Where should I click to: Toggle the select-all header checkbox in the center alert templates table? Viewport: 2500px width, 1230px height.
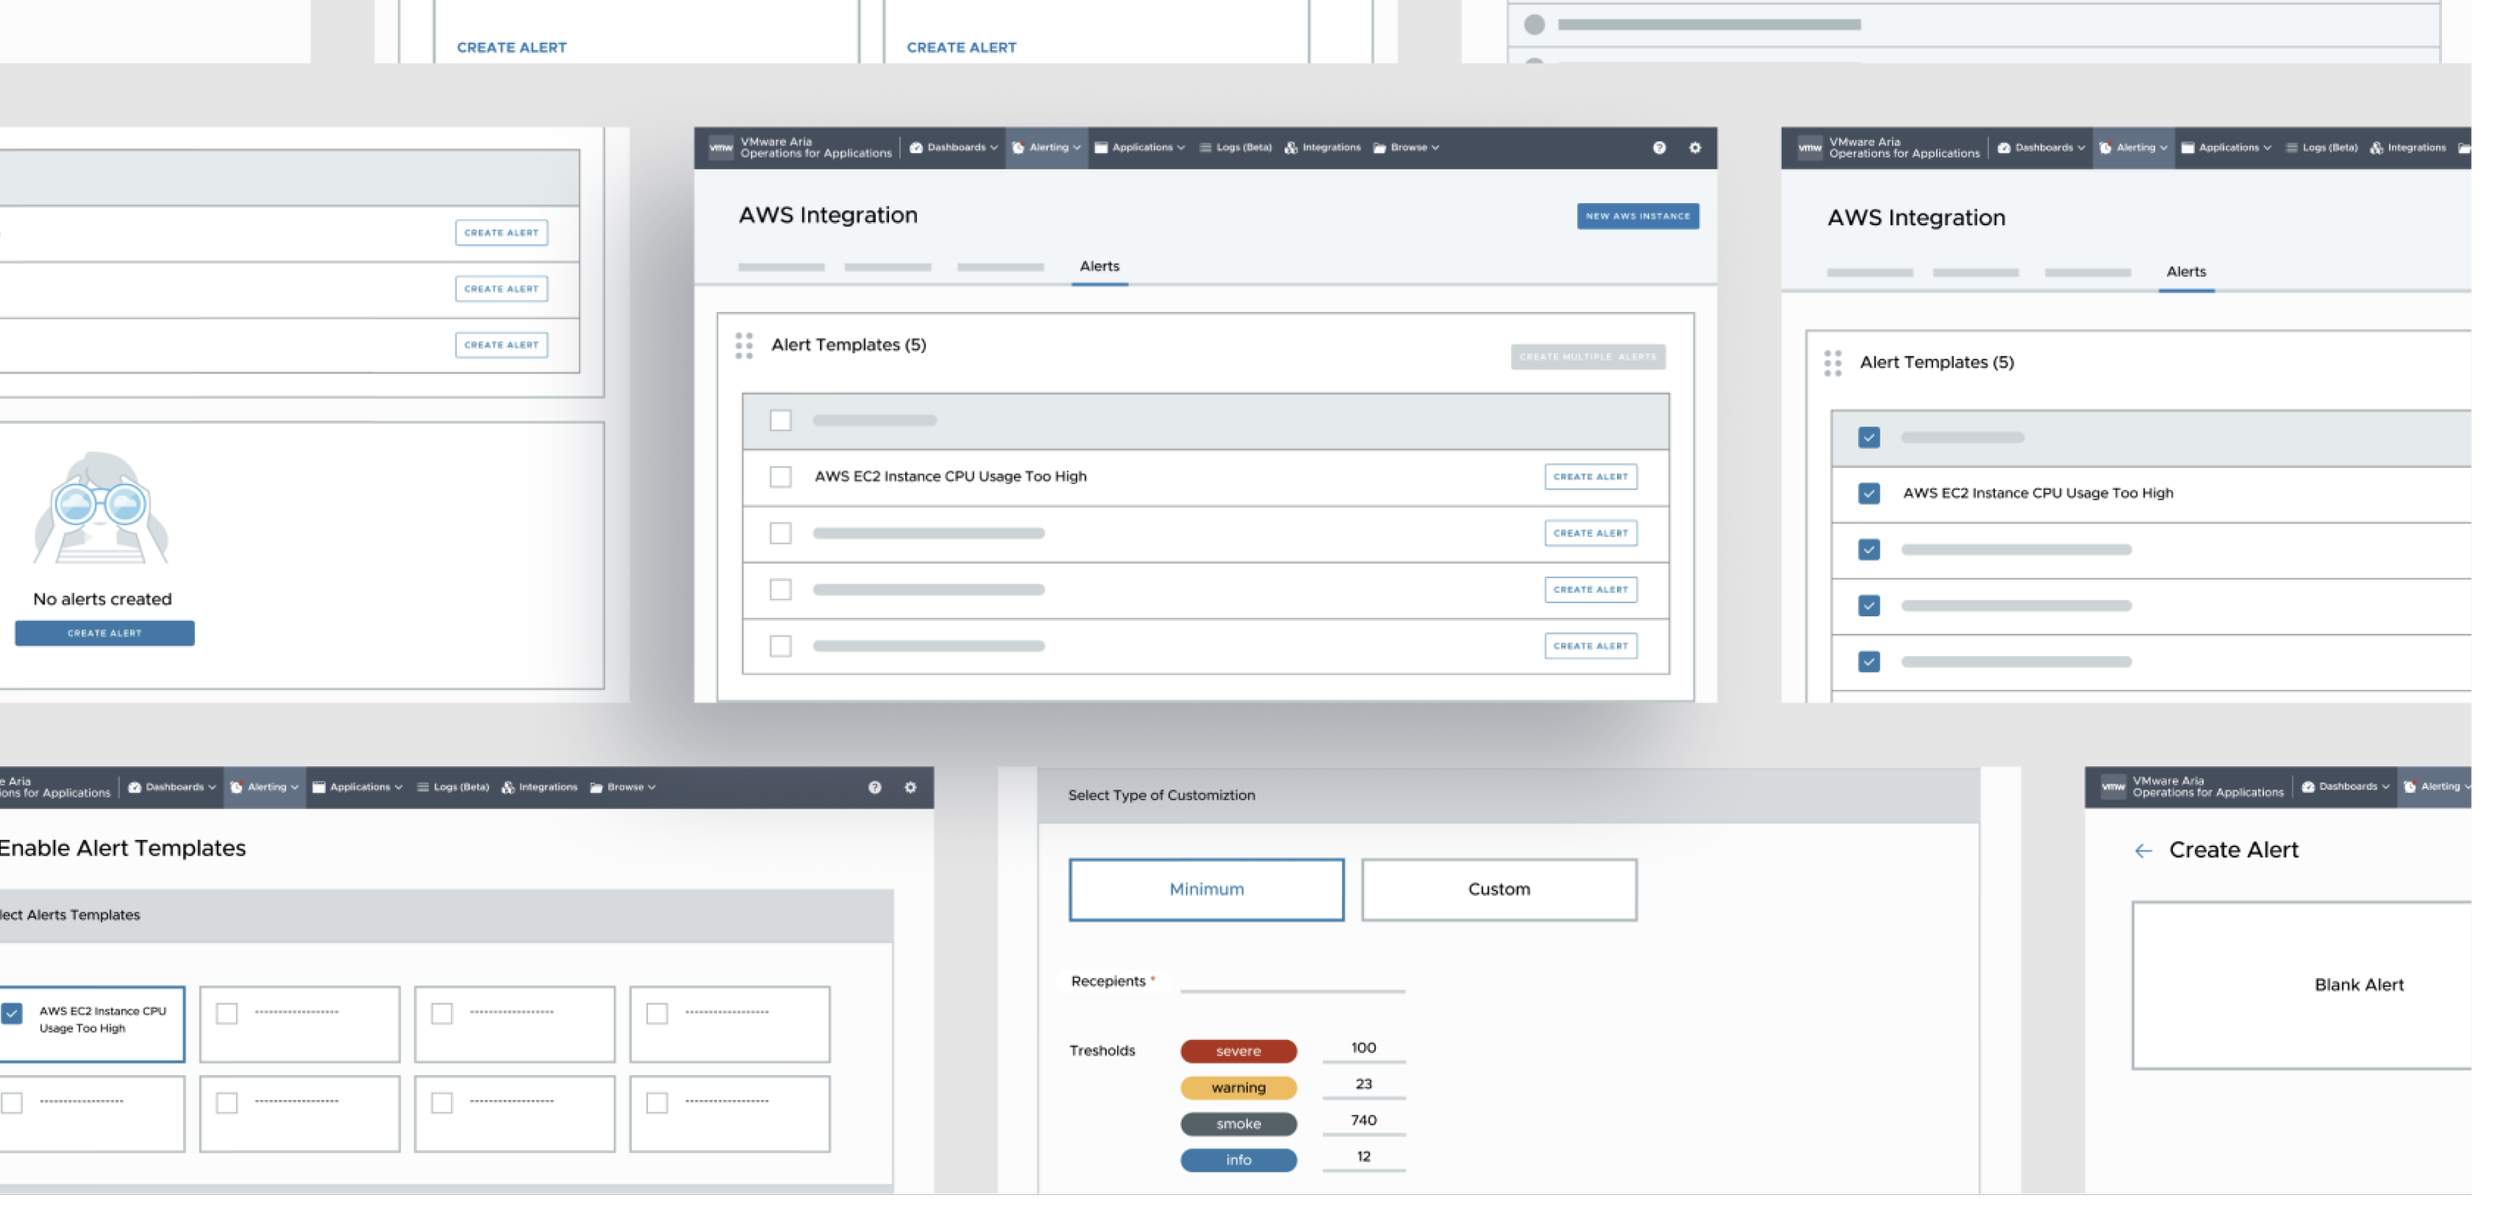pos(781,421)
